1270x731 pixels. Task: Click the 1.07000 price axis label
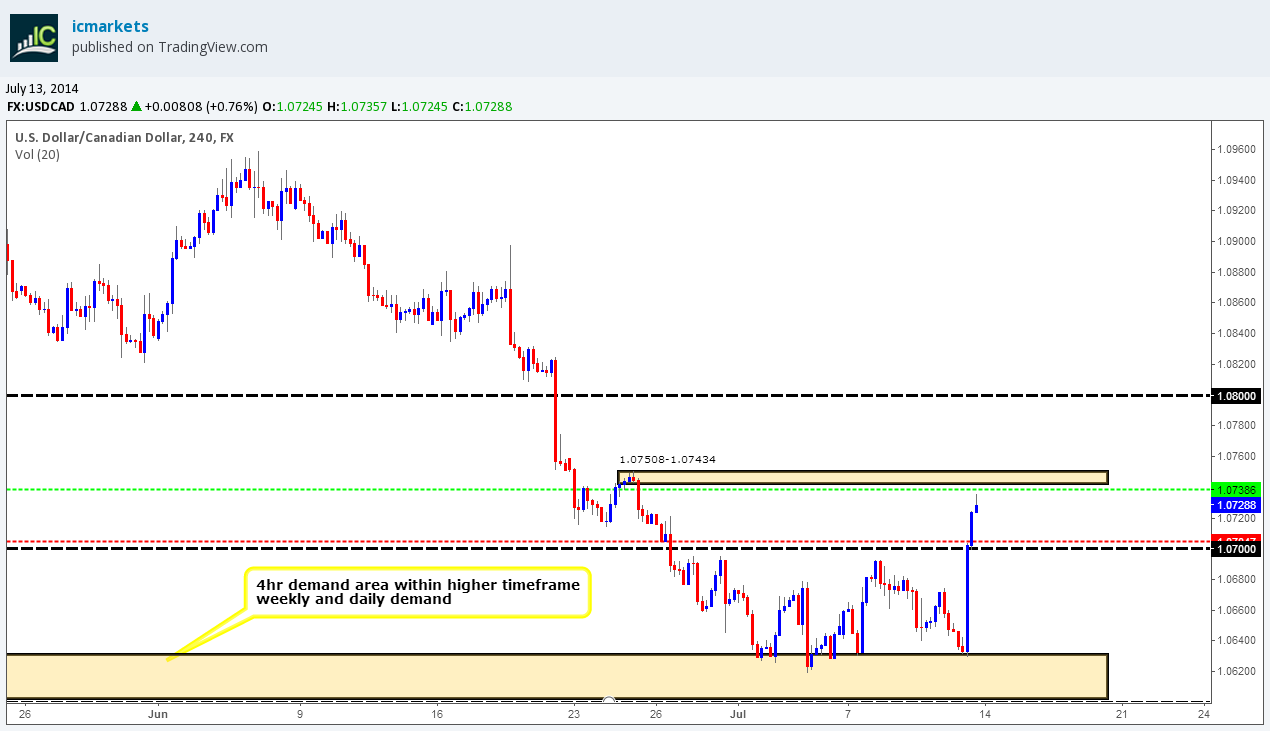point(1237,549)
